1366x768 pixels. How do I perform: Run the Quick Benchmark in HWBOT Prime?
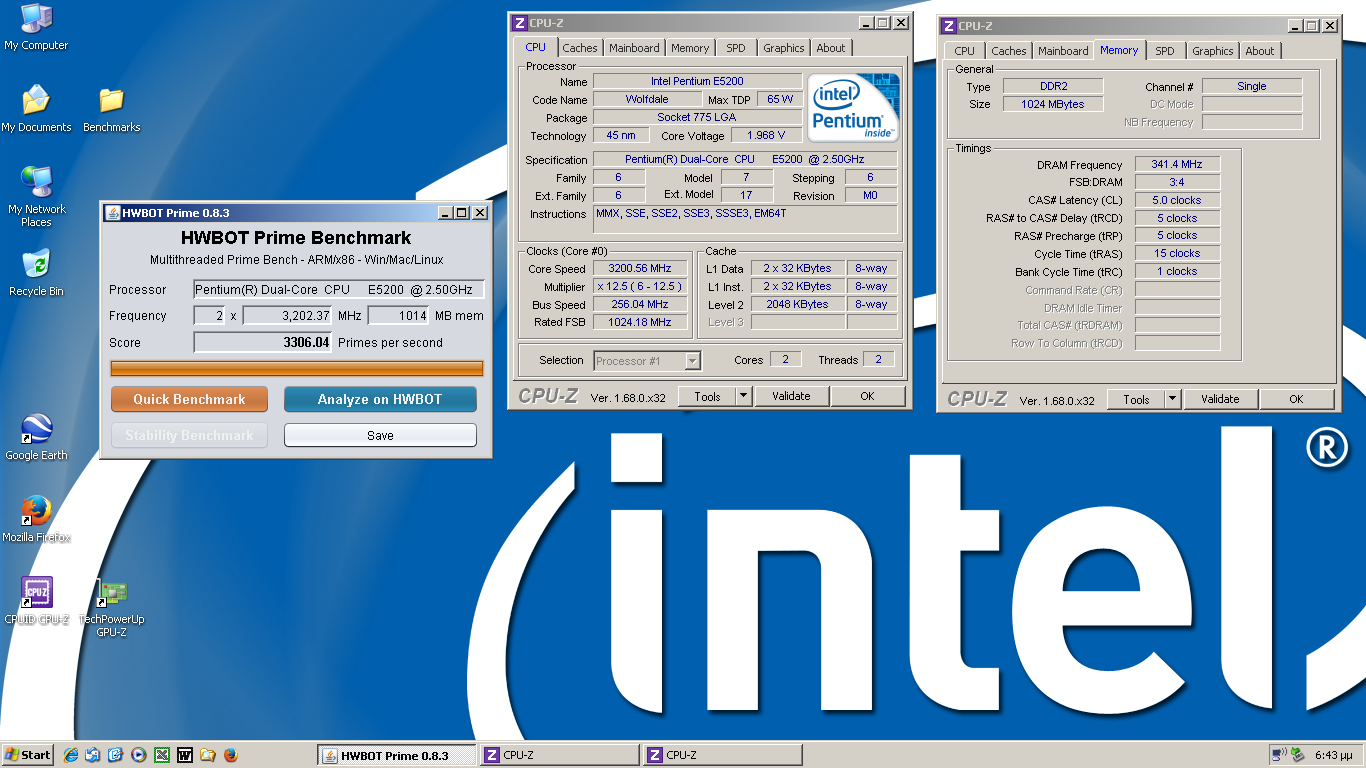pyautogui.click(x=189, y=399)
